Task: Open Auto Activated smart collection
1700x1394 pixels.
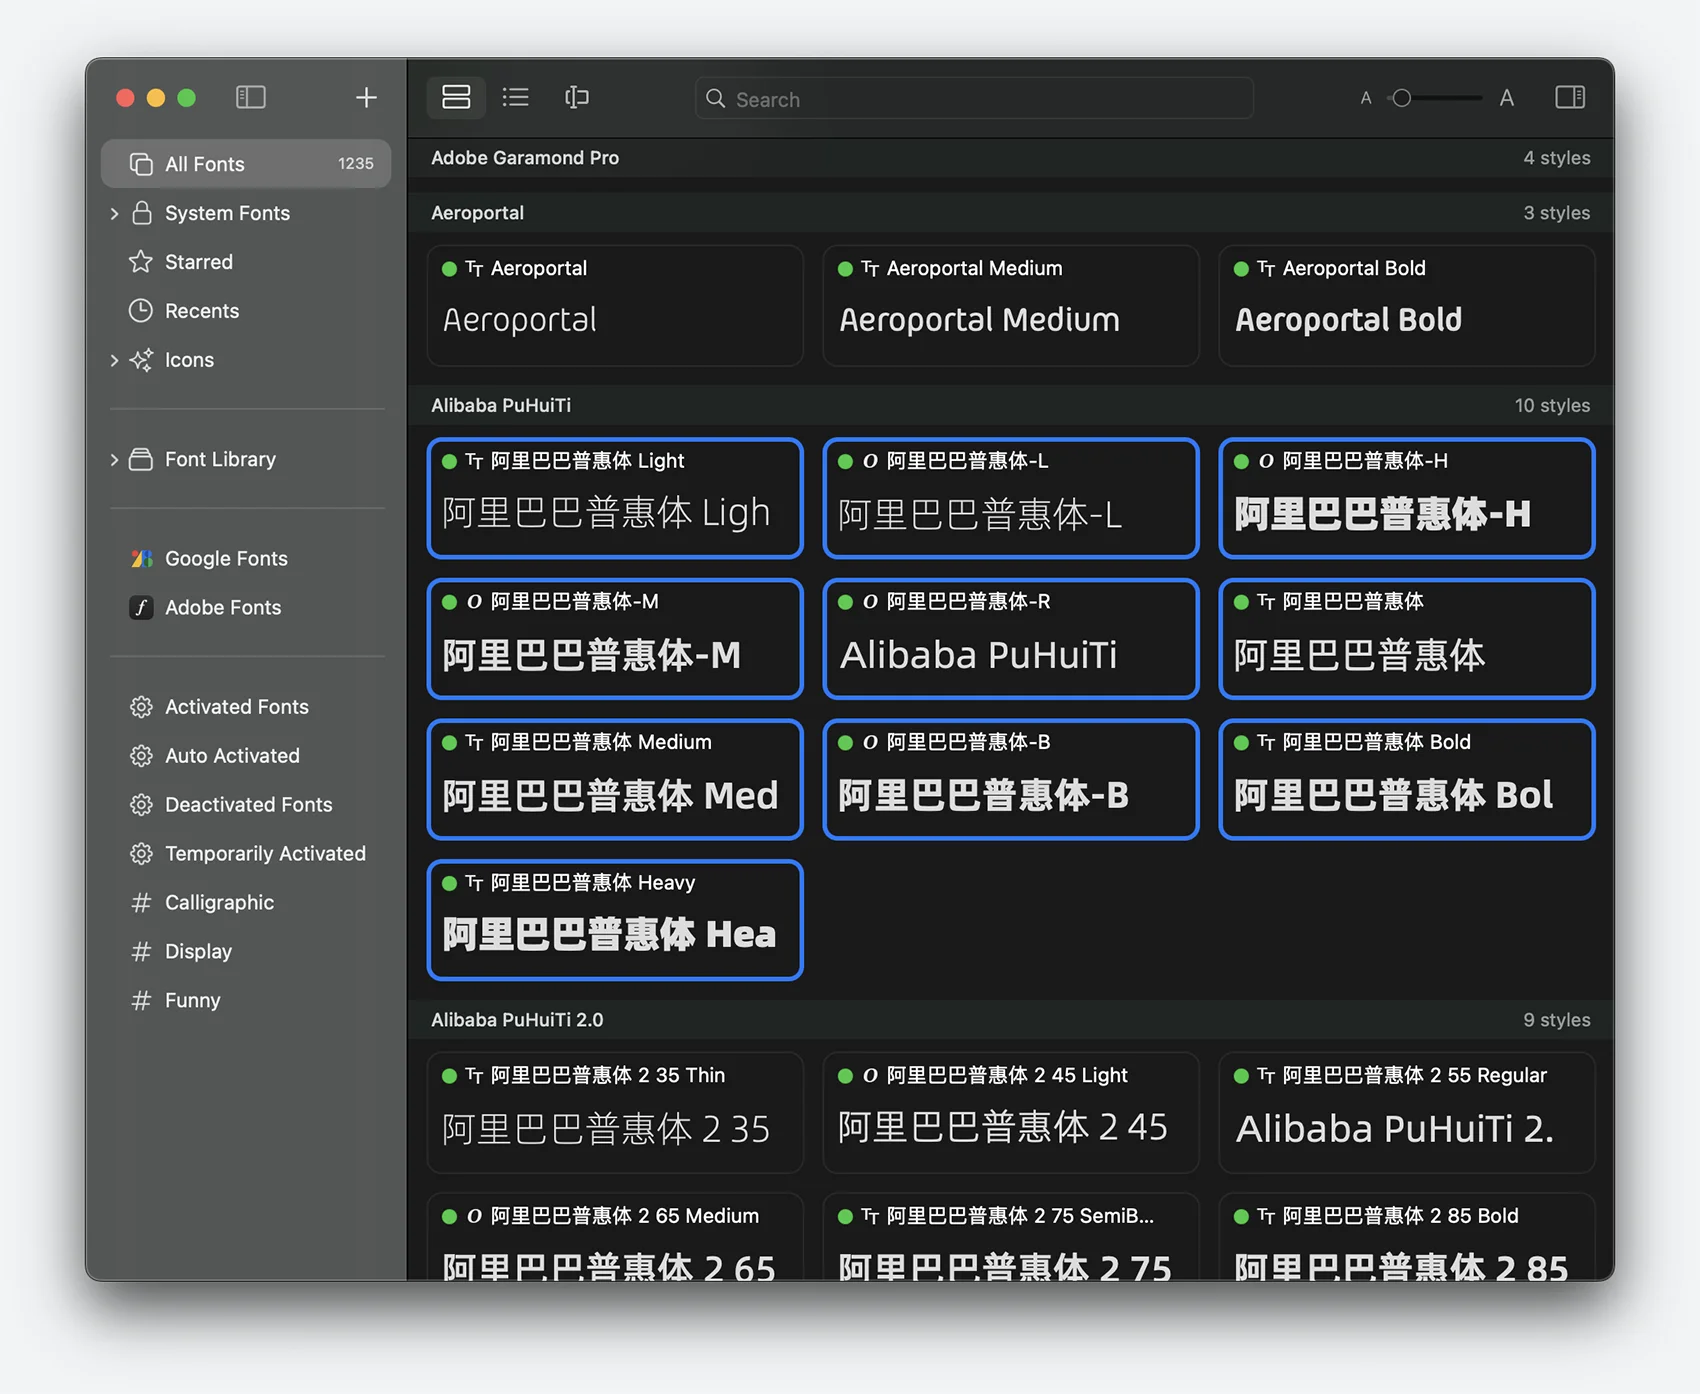Action: pyautogui.click(x=246, y=756)
